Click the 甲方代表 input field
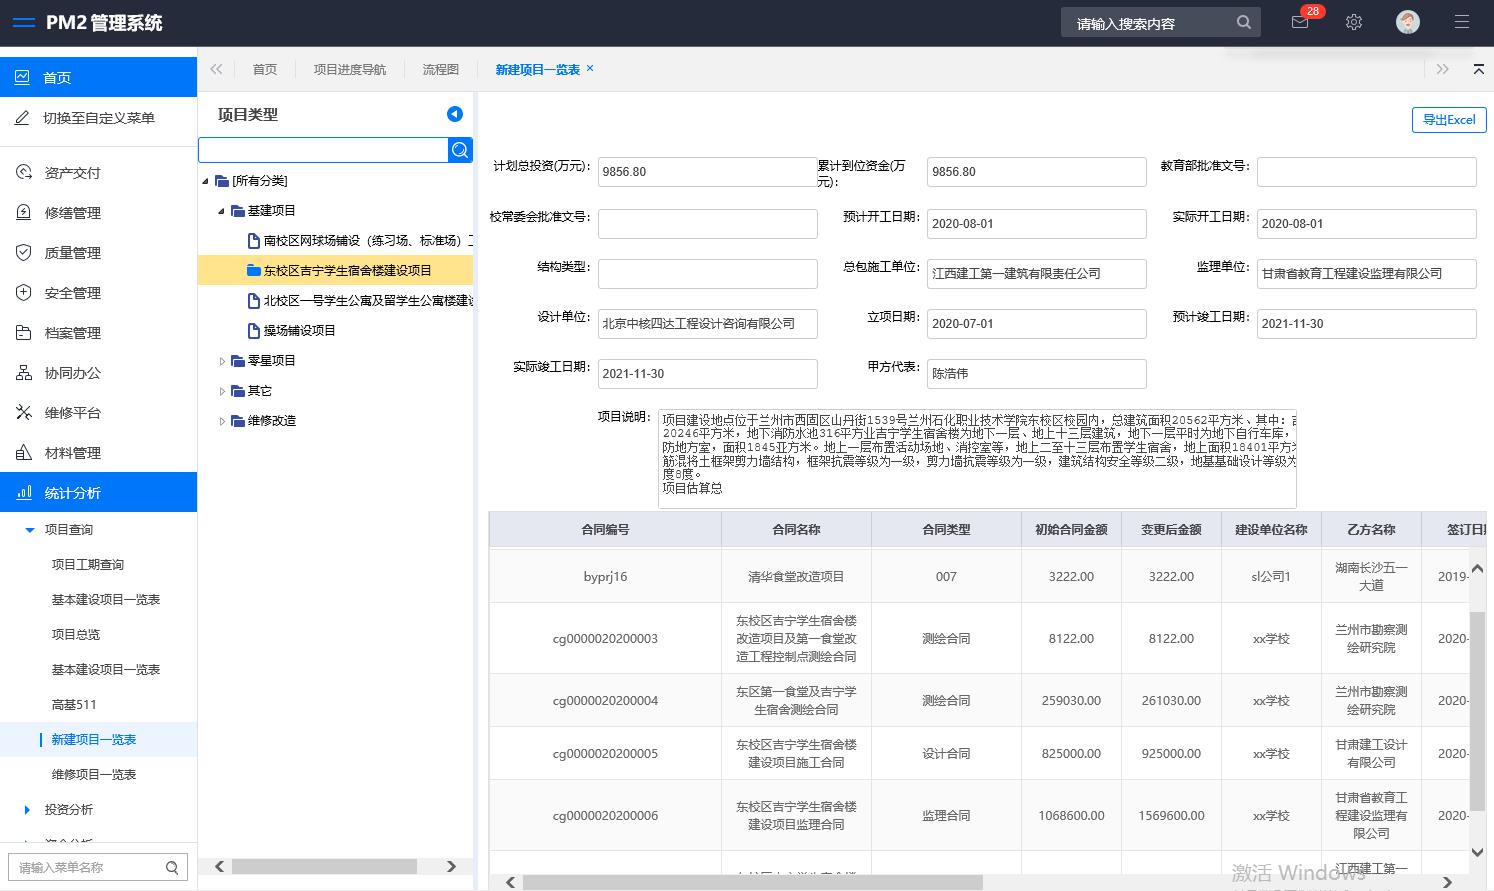The height and width of the screenshot is (891, 1494). tap(1036, 373)
